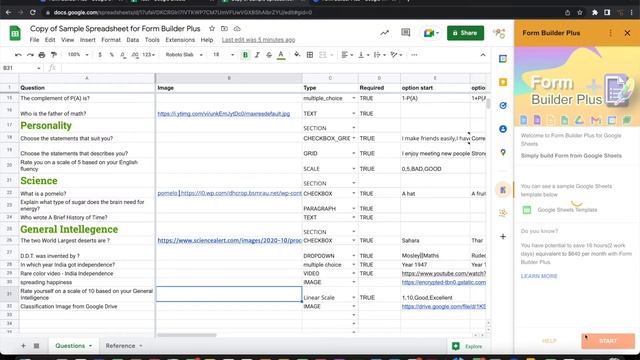Show more toolbar options via ellipsis

pos(414,55)
